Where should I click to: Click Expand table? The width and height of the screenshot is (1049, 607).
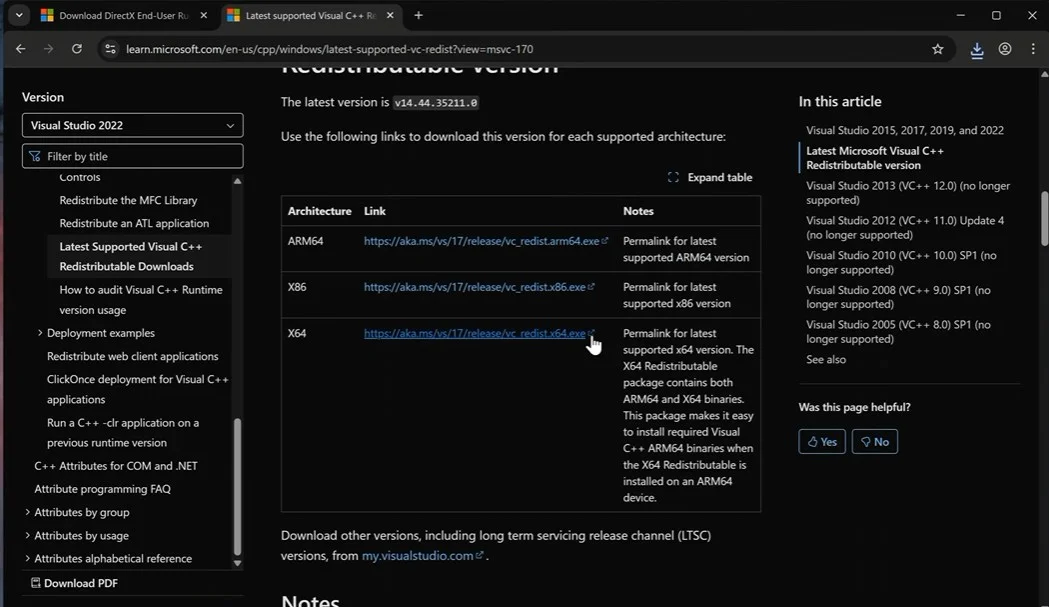pyautogui.click(x=710, y=177)
